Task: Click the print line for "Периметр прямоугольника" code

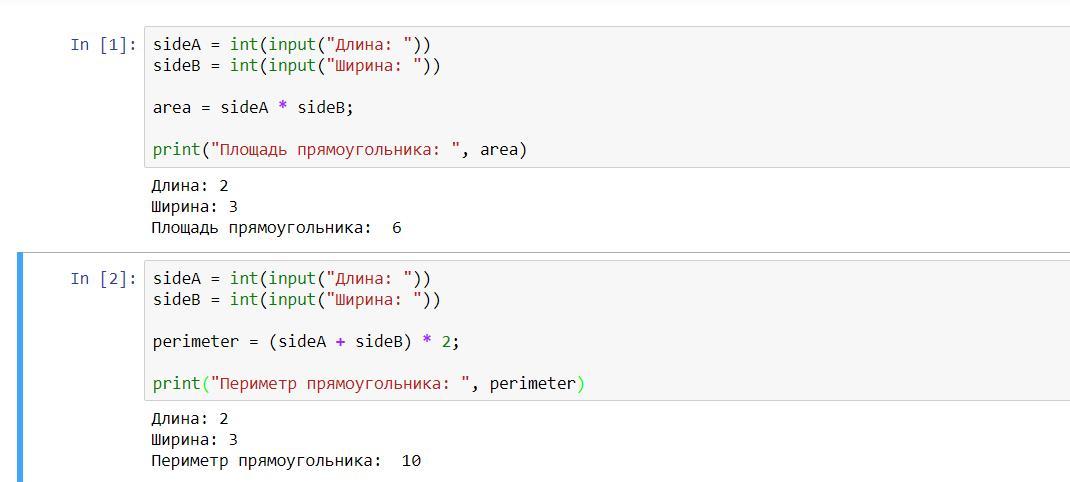Action: [x=368, y=384]
